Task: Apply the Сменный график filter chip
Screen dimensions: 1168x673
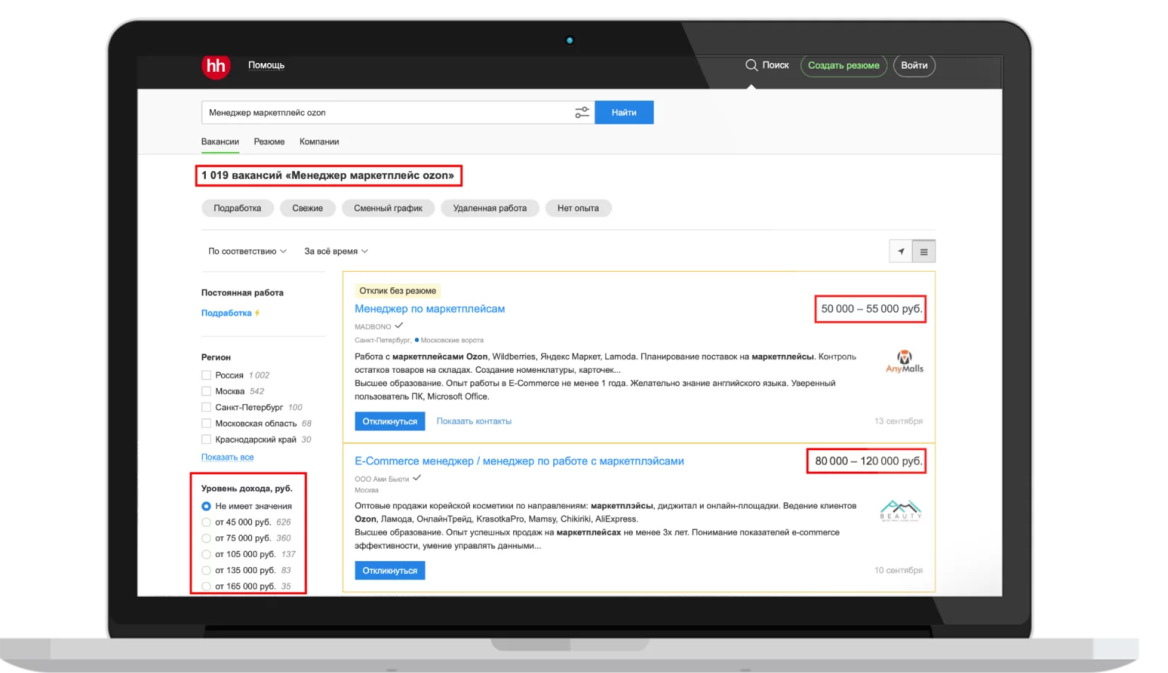Action: pyautogui.click(x=388, y=208)
